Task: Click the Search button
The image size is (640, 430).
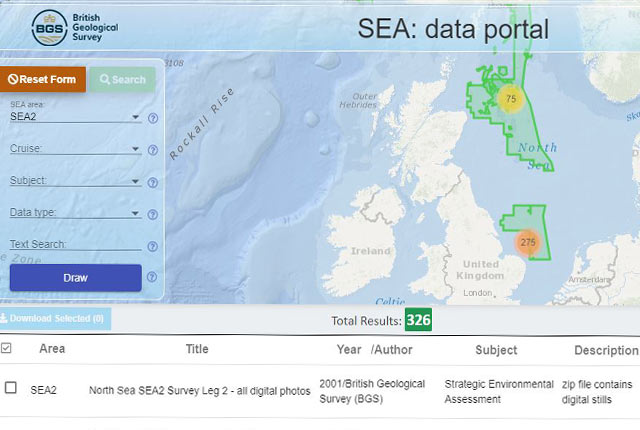Action: click(x=122, y=79)
